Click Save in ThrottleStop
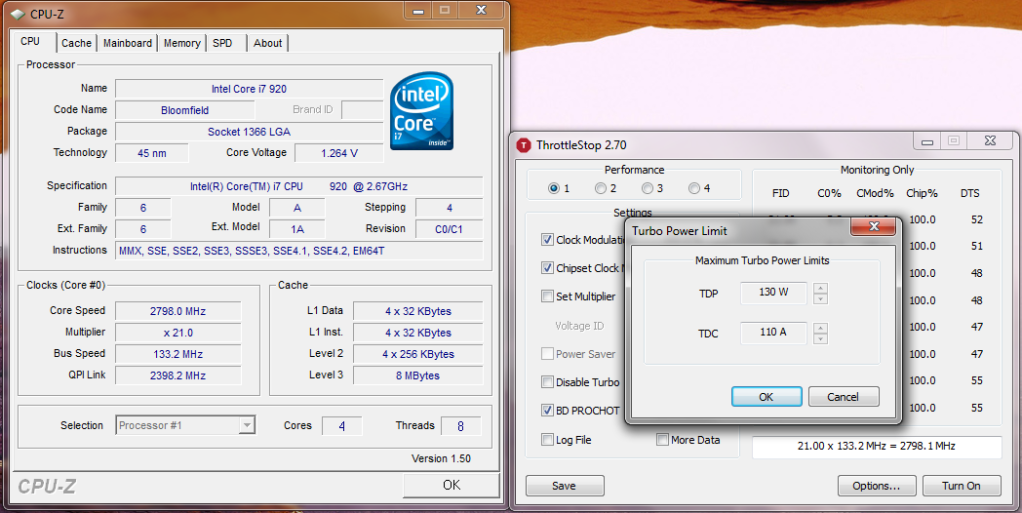Viewport: 1022px width, 513px height. coord(564,486)
